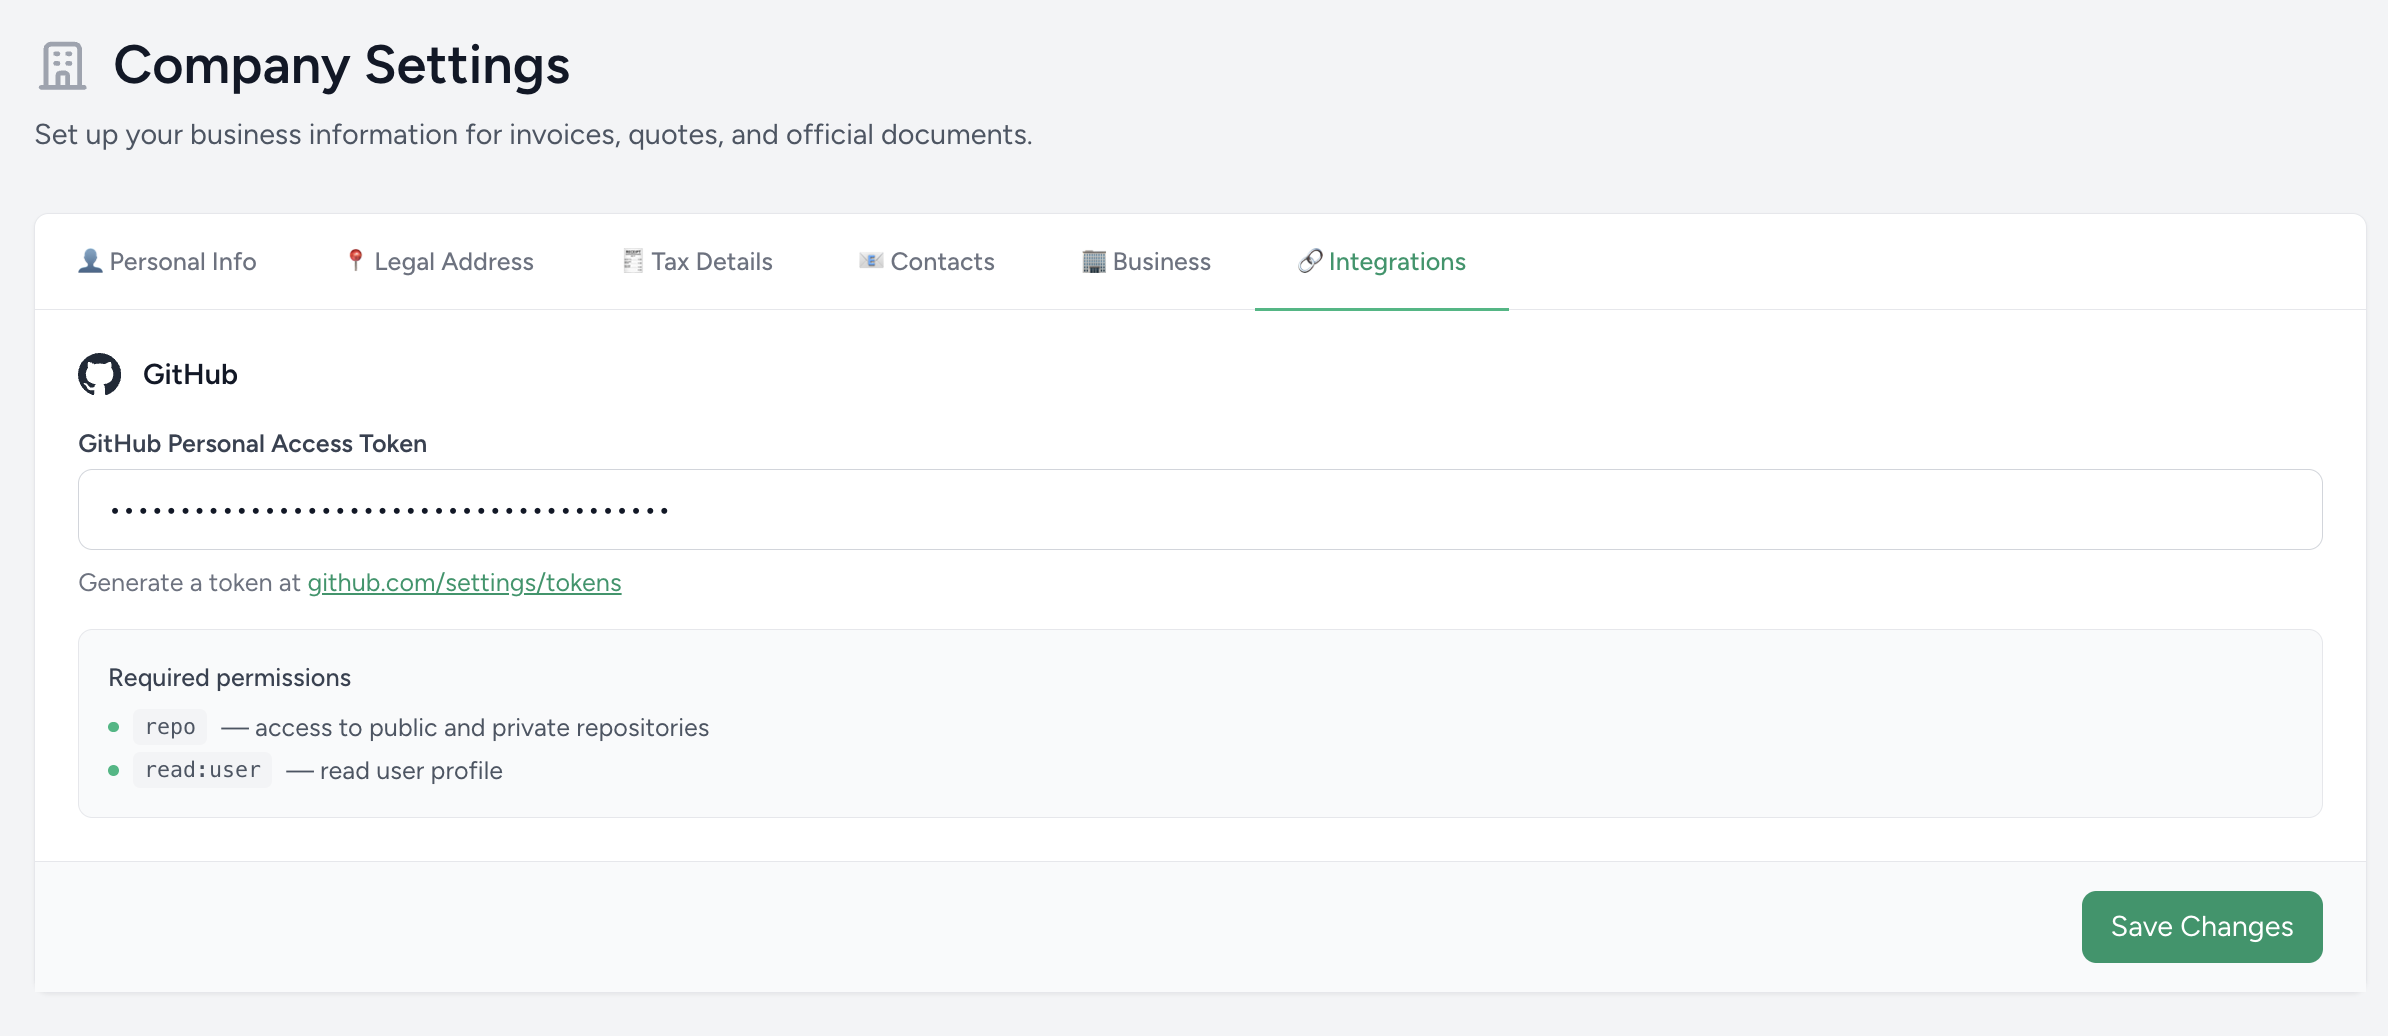2388x1036 pixels.
Task: Open the github.com/settings/tokens link
Action: (x=464, y=583)
